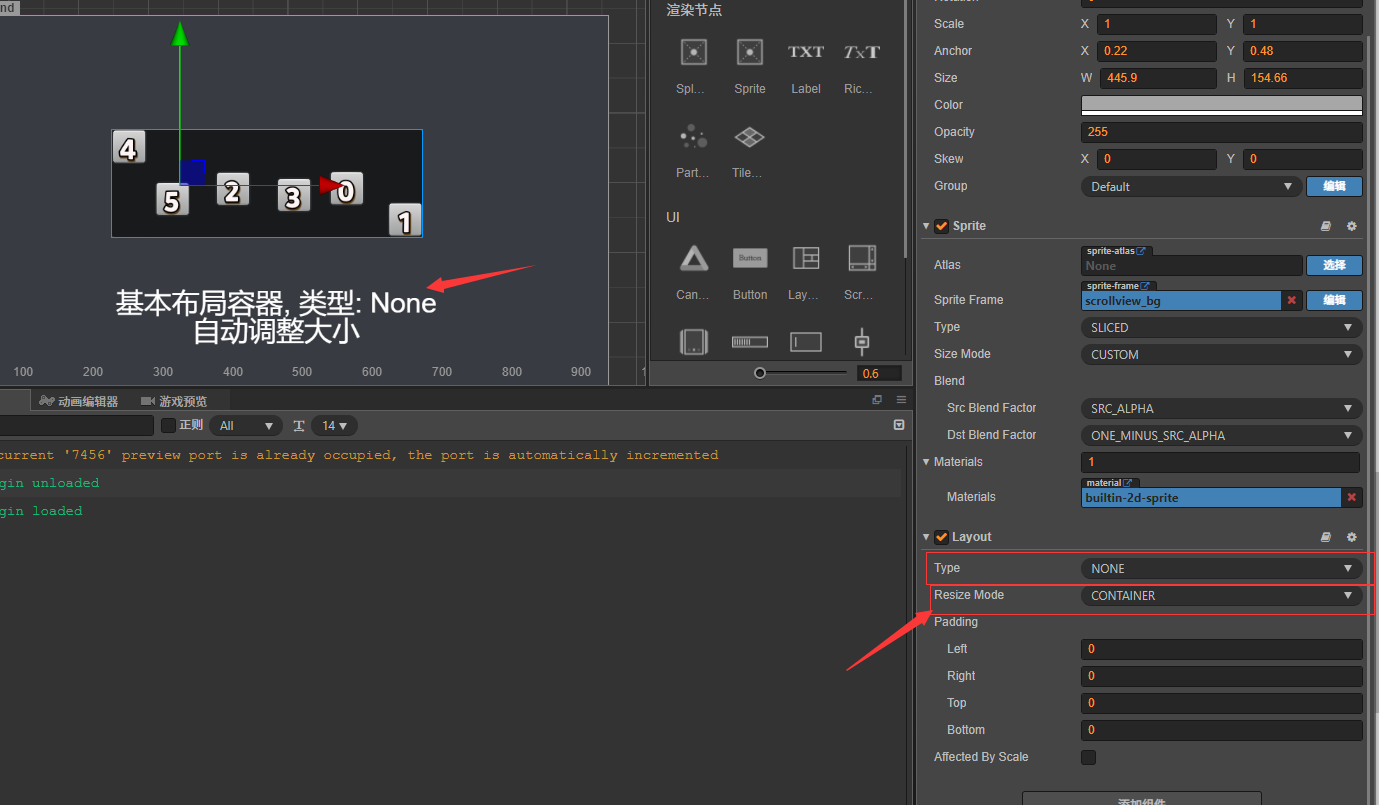Open the console log filter All dropdown

[246, 426]
